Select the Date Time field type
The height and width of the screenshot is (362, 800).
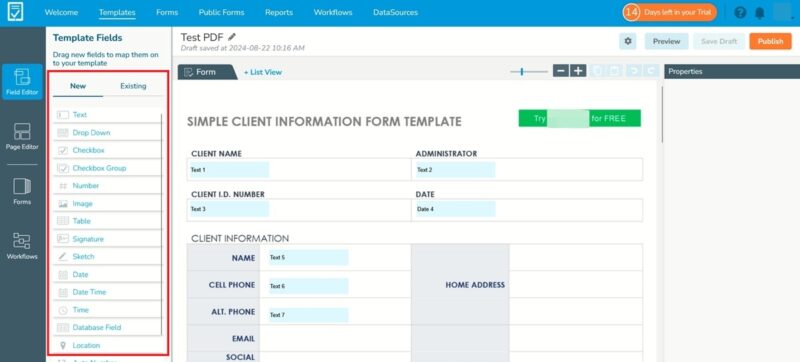coord(107,292)
